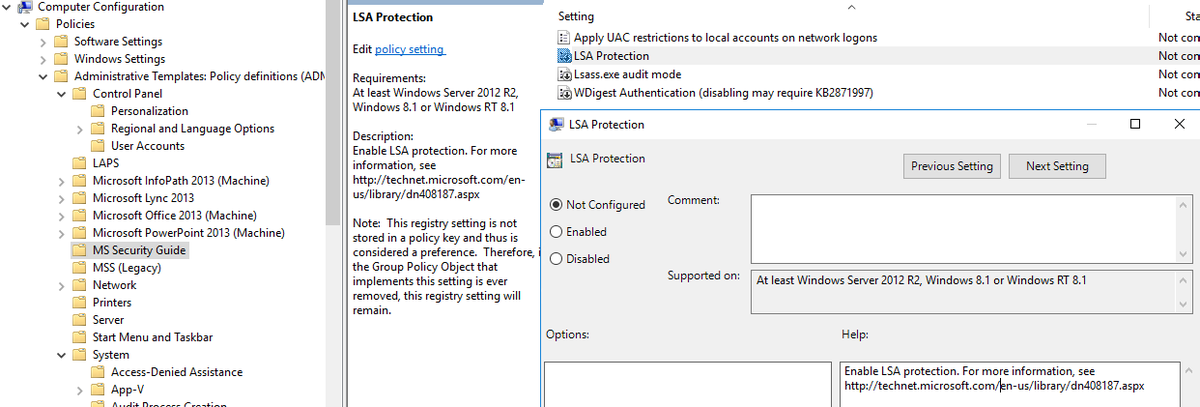1200x407 pixels.
Task: Expand the Microsoft Lync 2013 node
Action: click(x=61, y=198)
